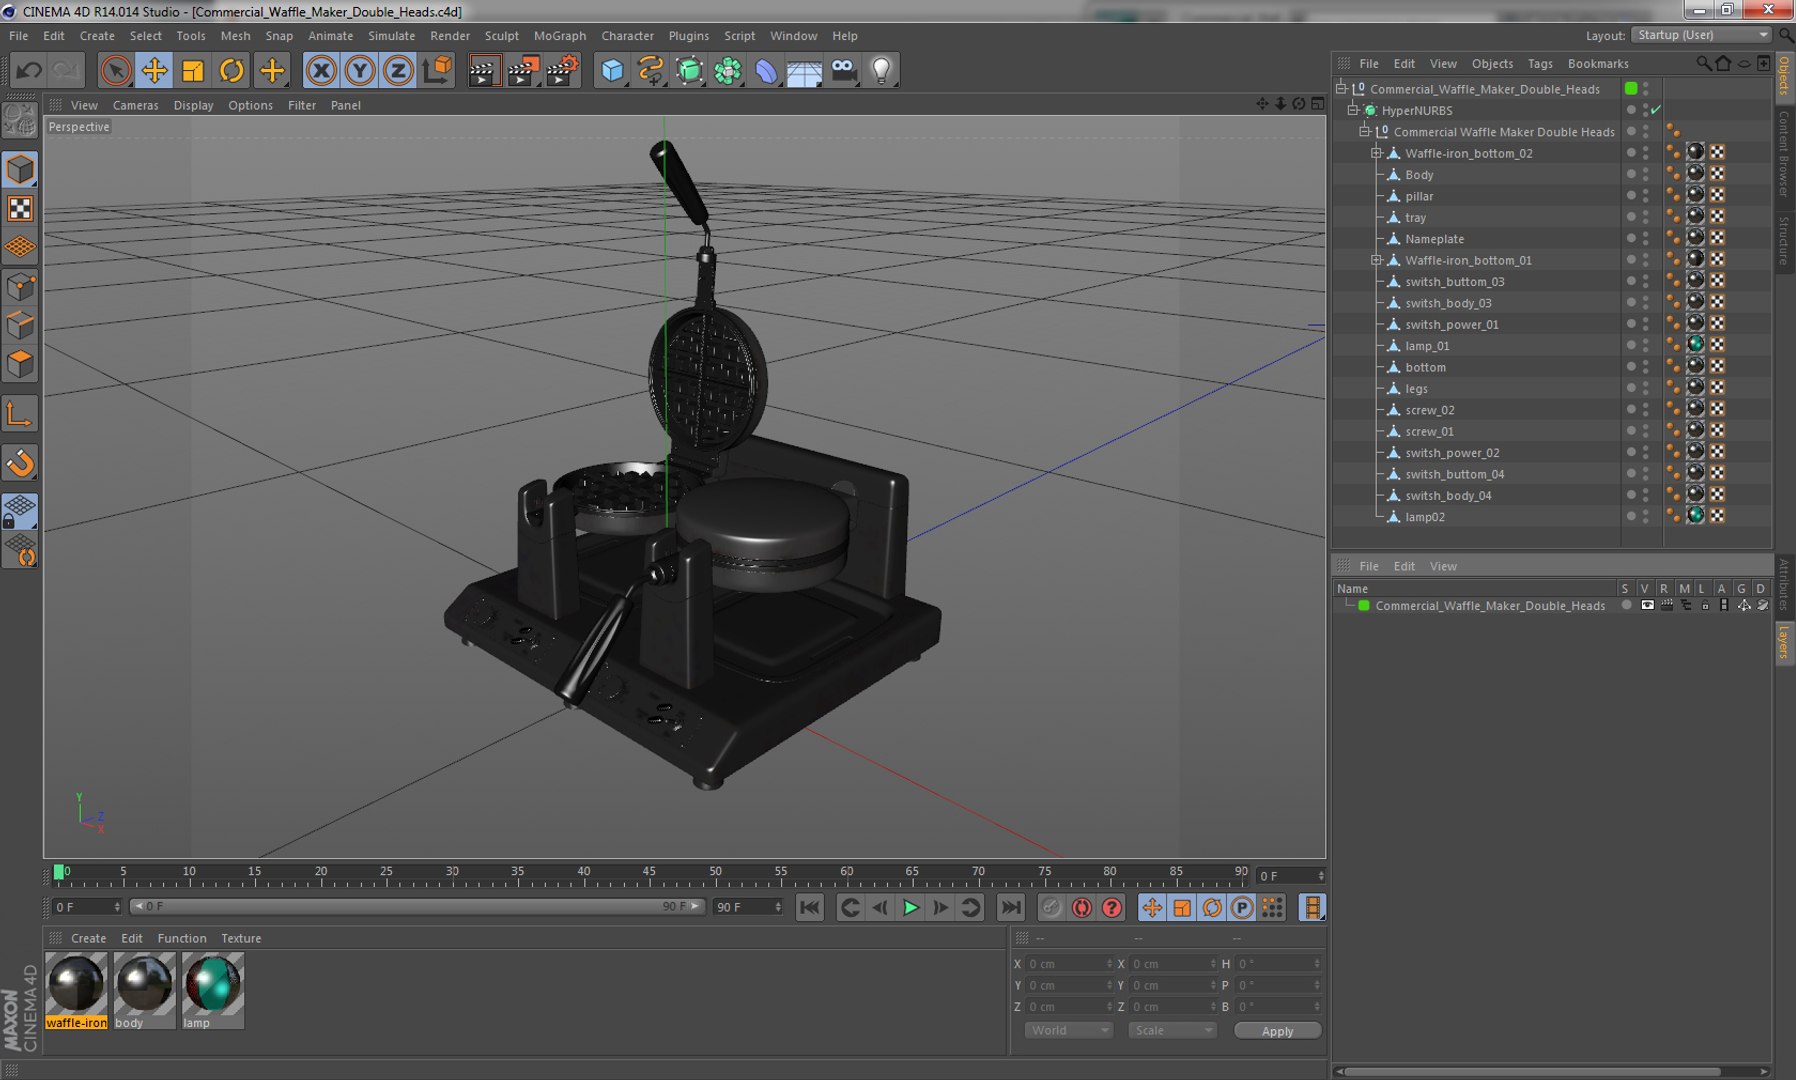Open the spline tools icon
The image size is (1796, 1080).
[x=651, y=70]
